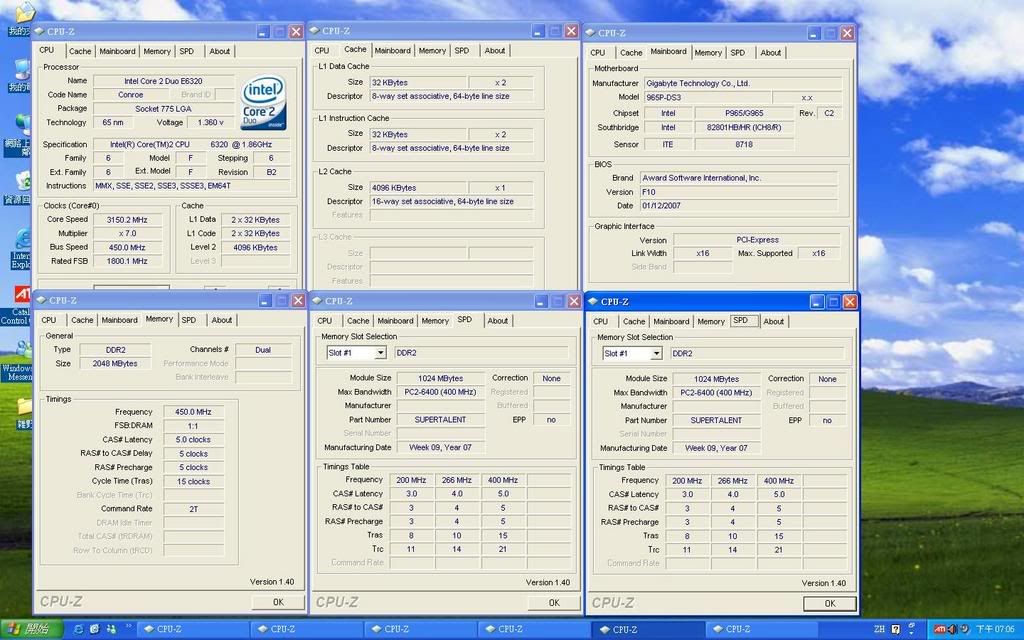Open the Mainboard tab in the top-left CPU window
Viewport: 1024px width, 640px height.
117,51
